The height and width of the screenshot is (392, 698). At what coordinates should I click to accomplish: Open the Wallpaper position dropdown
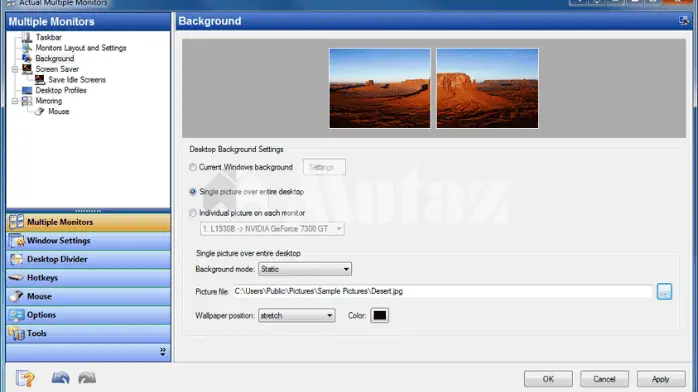(296, 315)
